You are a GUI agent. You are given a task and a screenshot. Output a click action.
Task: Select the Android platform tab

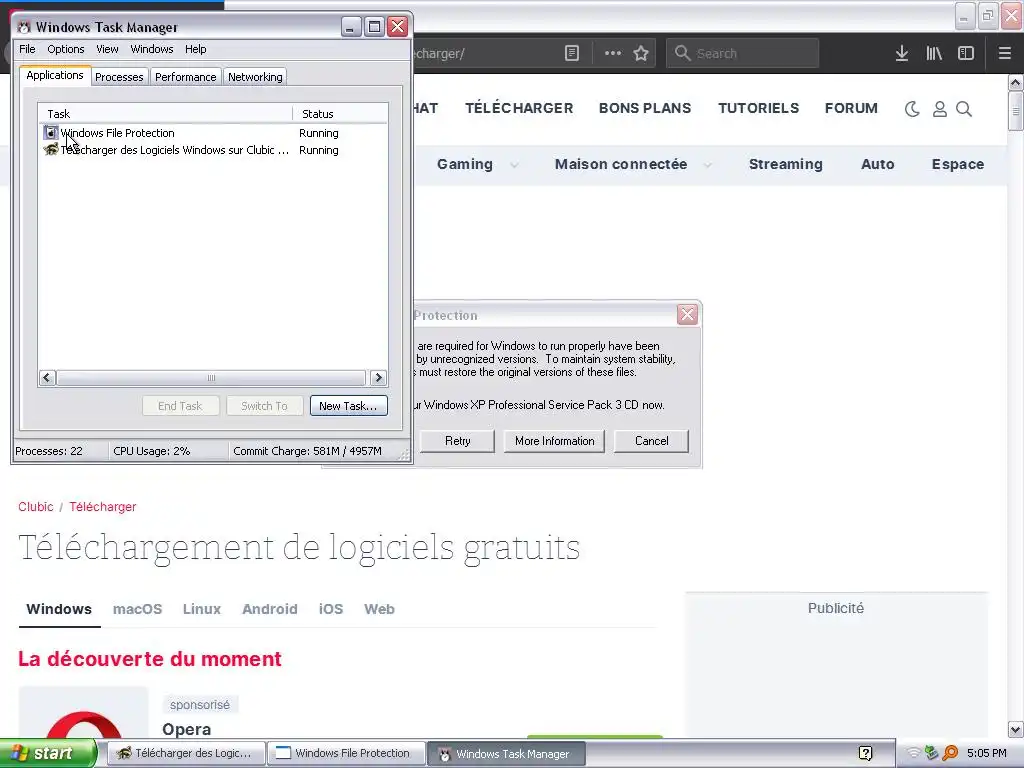[270, 609]
